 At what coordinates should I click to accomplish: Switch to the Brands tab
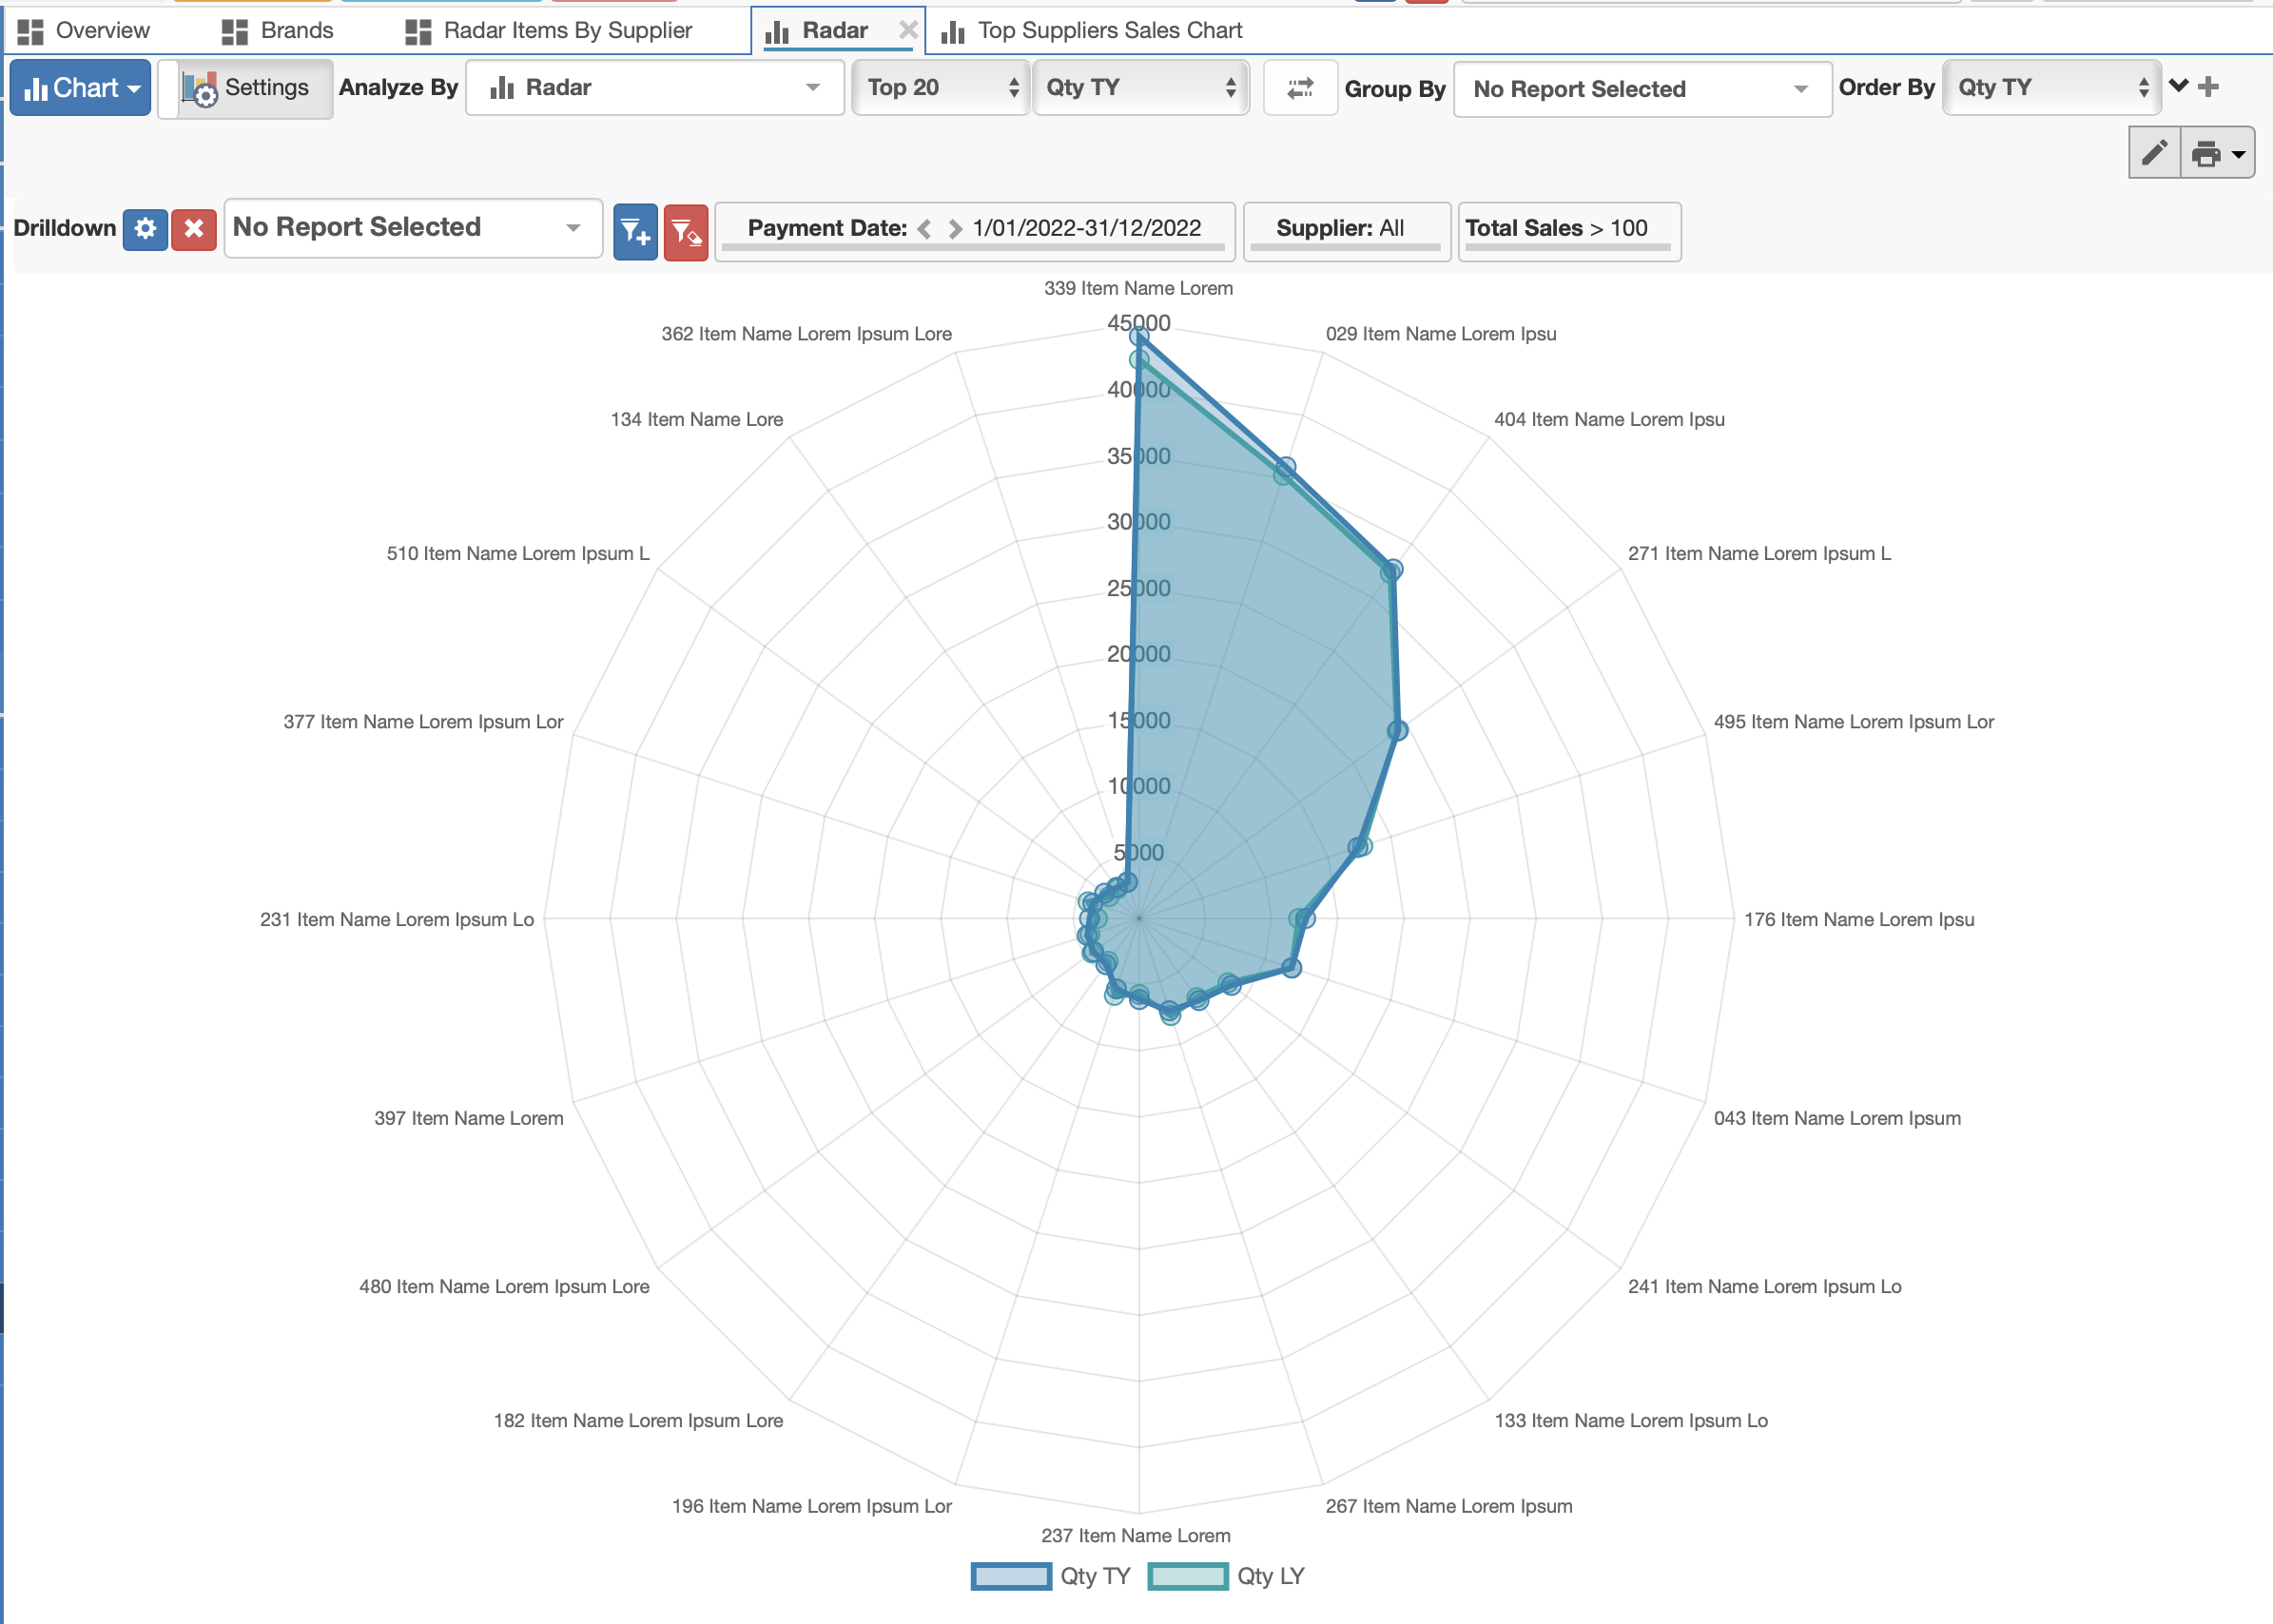(x=277, y=31)
